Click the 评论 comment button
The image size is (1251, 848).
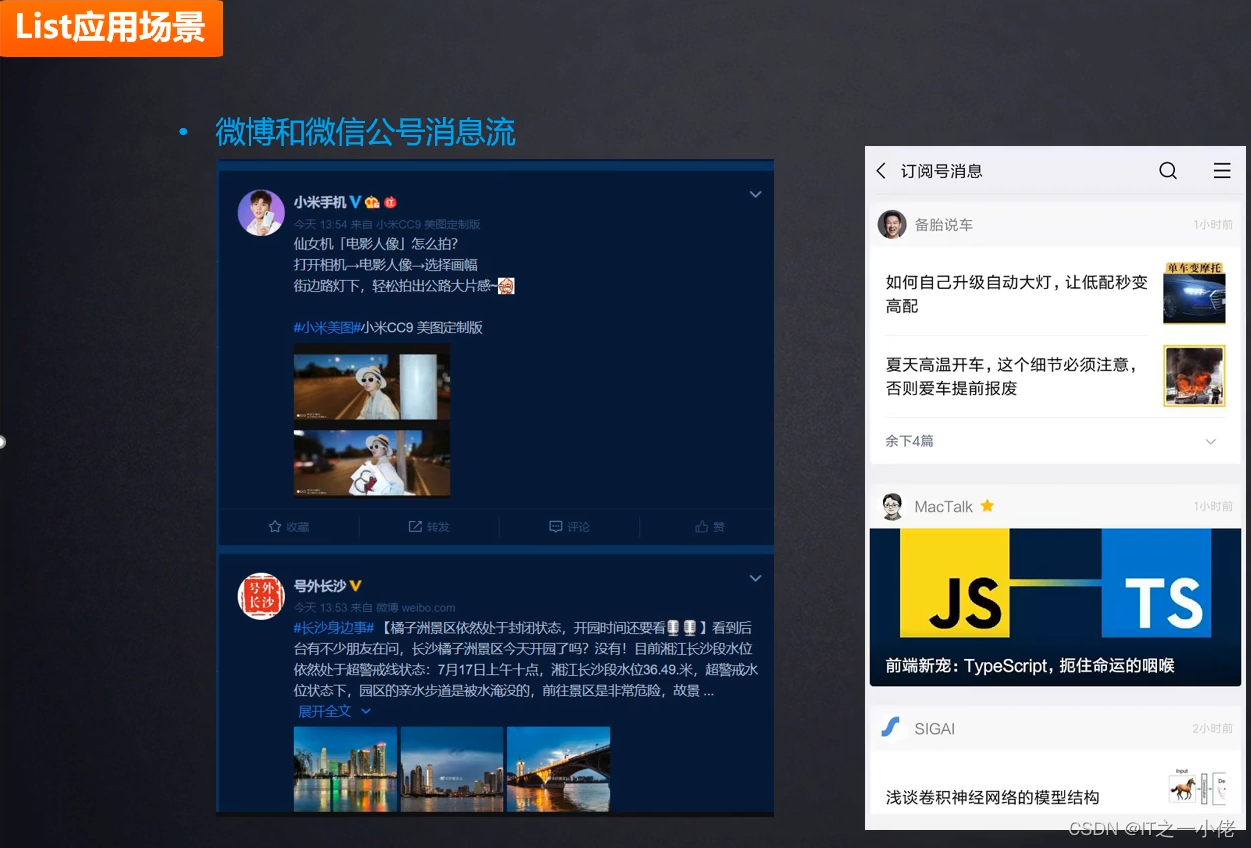569,527
